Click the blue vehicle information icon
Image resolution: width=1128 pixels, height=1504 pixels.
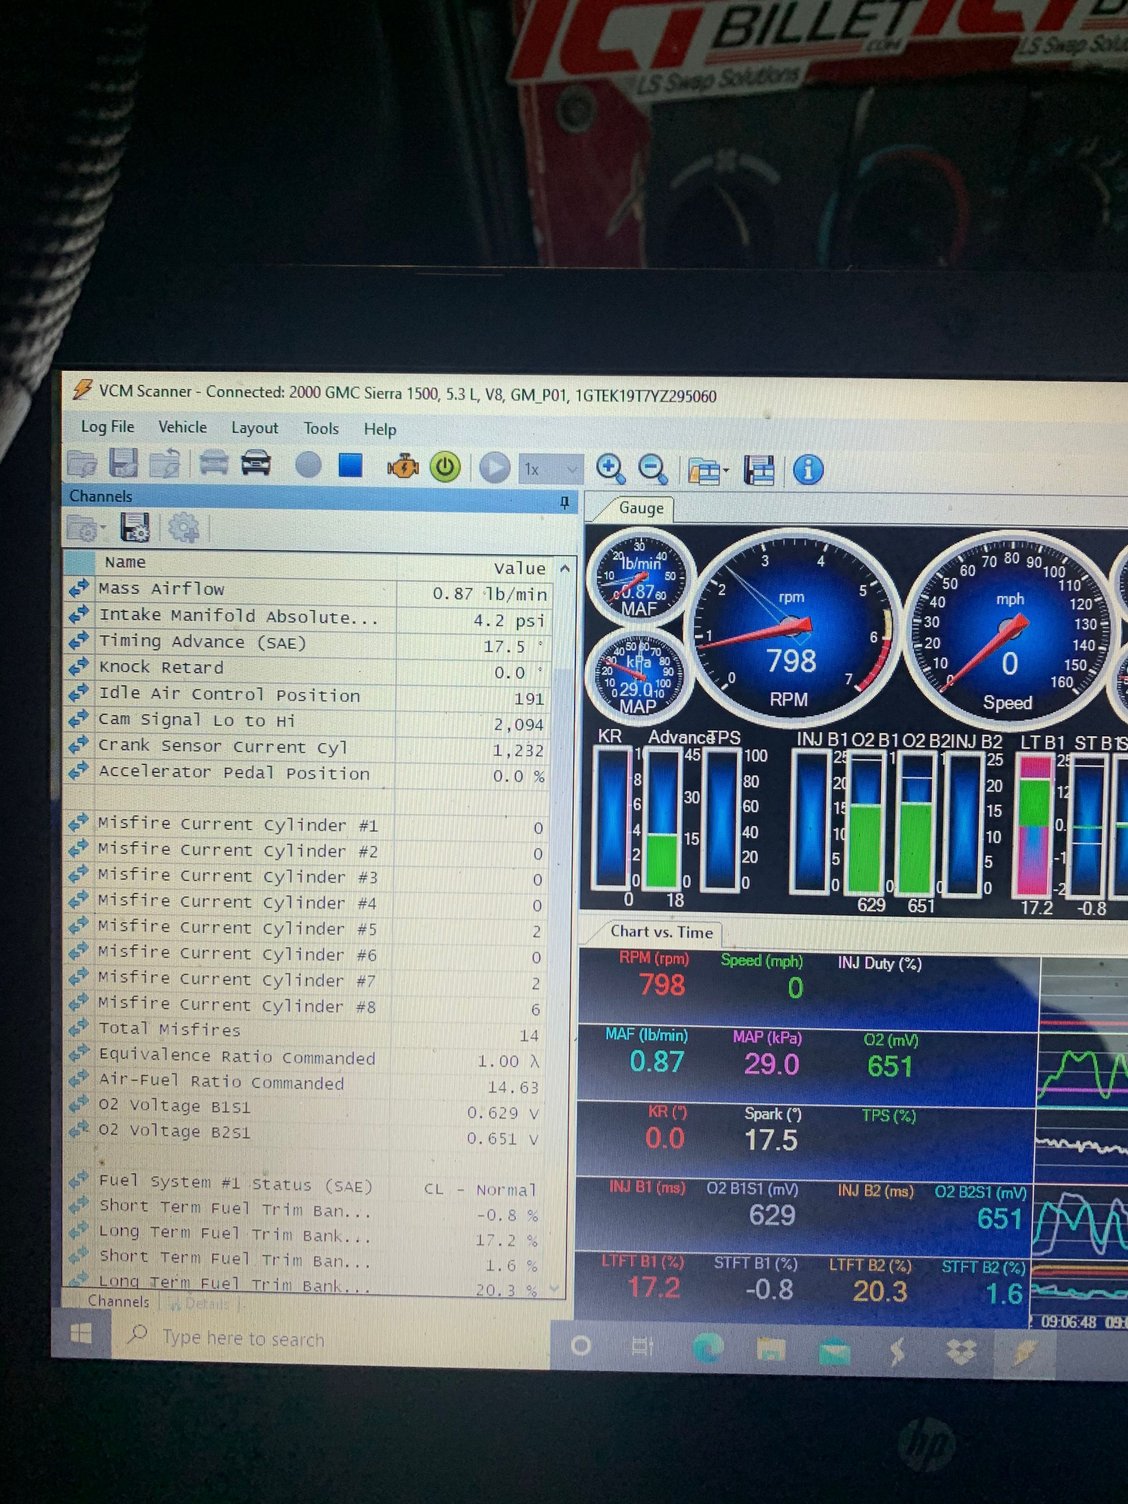pos(808,470)
